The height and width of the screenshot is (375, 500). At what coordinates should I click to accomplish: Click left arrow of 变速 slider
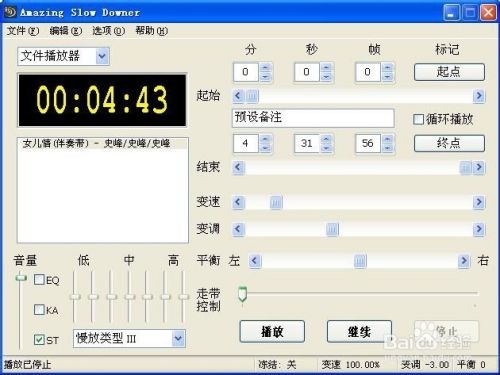(x=238, y=202)
